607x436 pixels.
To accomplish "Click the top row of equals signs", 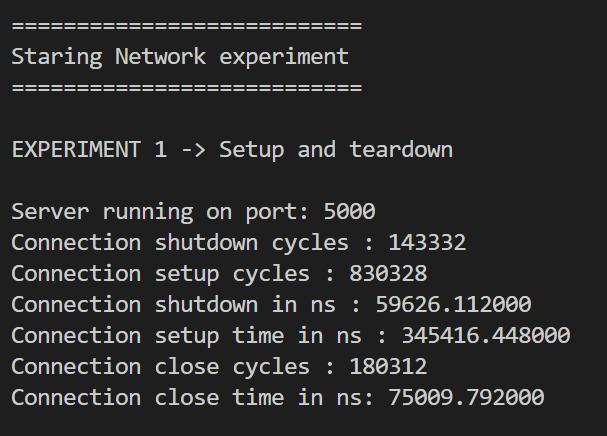I will pyautogui.click(x=187, y=26).
